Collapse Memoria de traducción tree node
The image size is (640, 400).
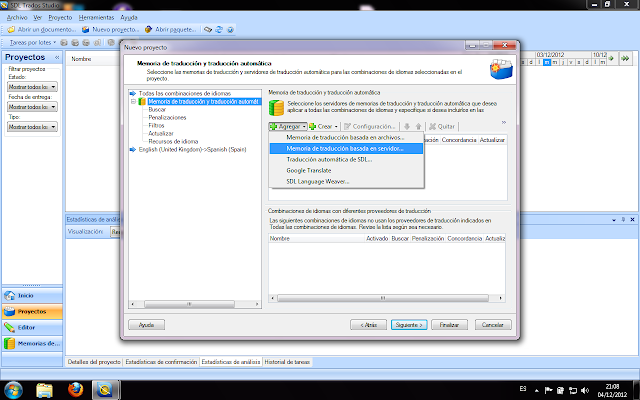[133, 102]
